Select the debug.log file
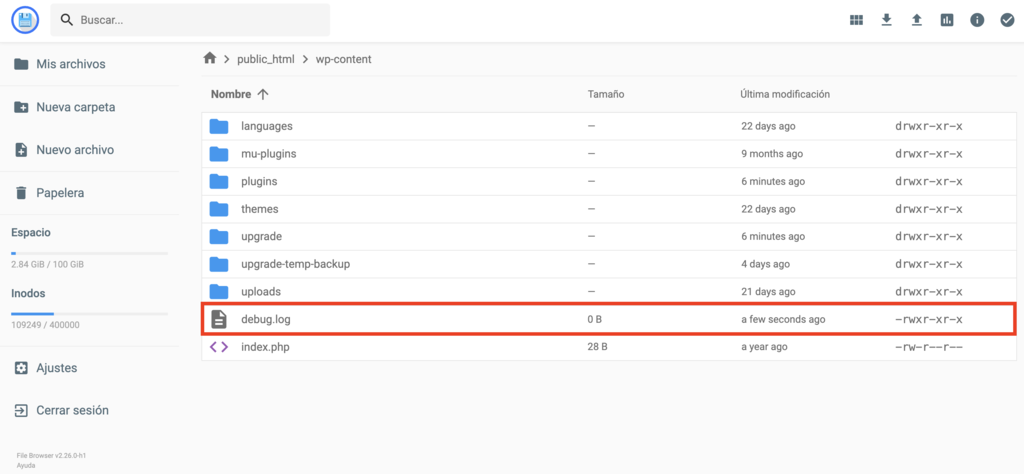The image size is (1024, 474). (x=266, y=319)
